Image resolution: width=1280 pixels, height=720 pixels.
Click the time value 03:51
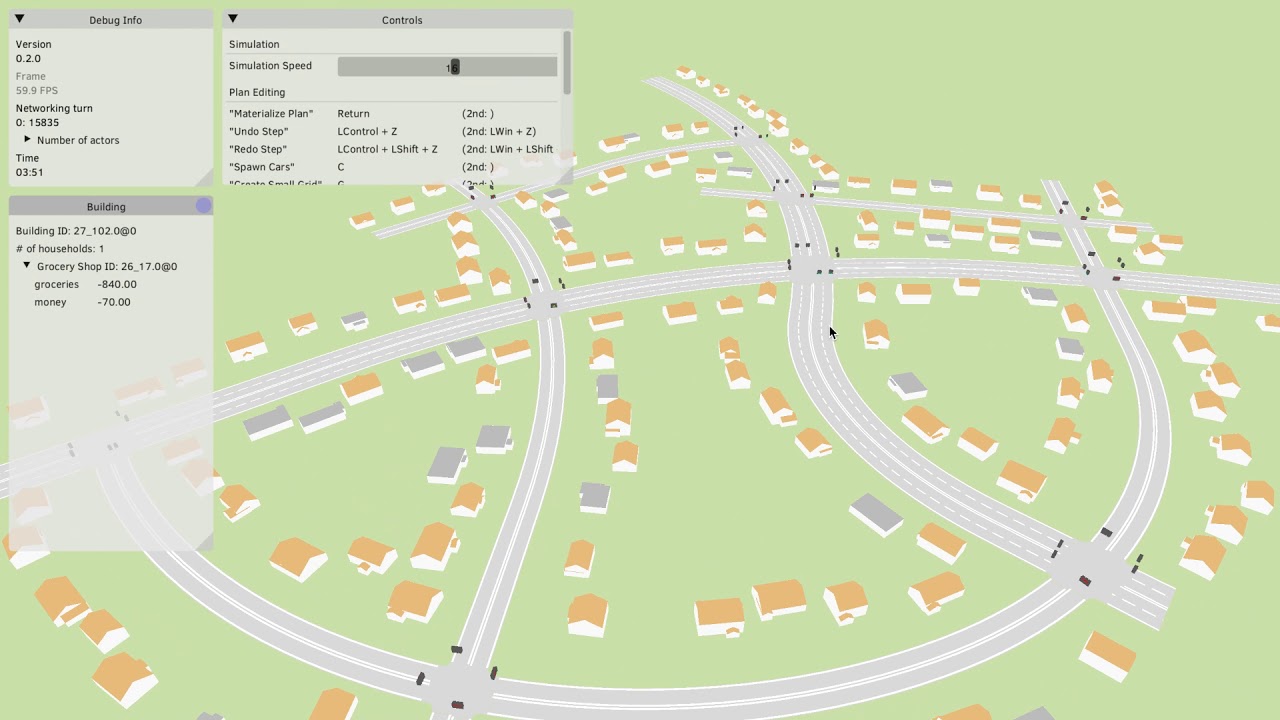point(30,173)
